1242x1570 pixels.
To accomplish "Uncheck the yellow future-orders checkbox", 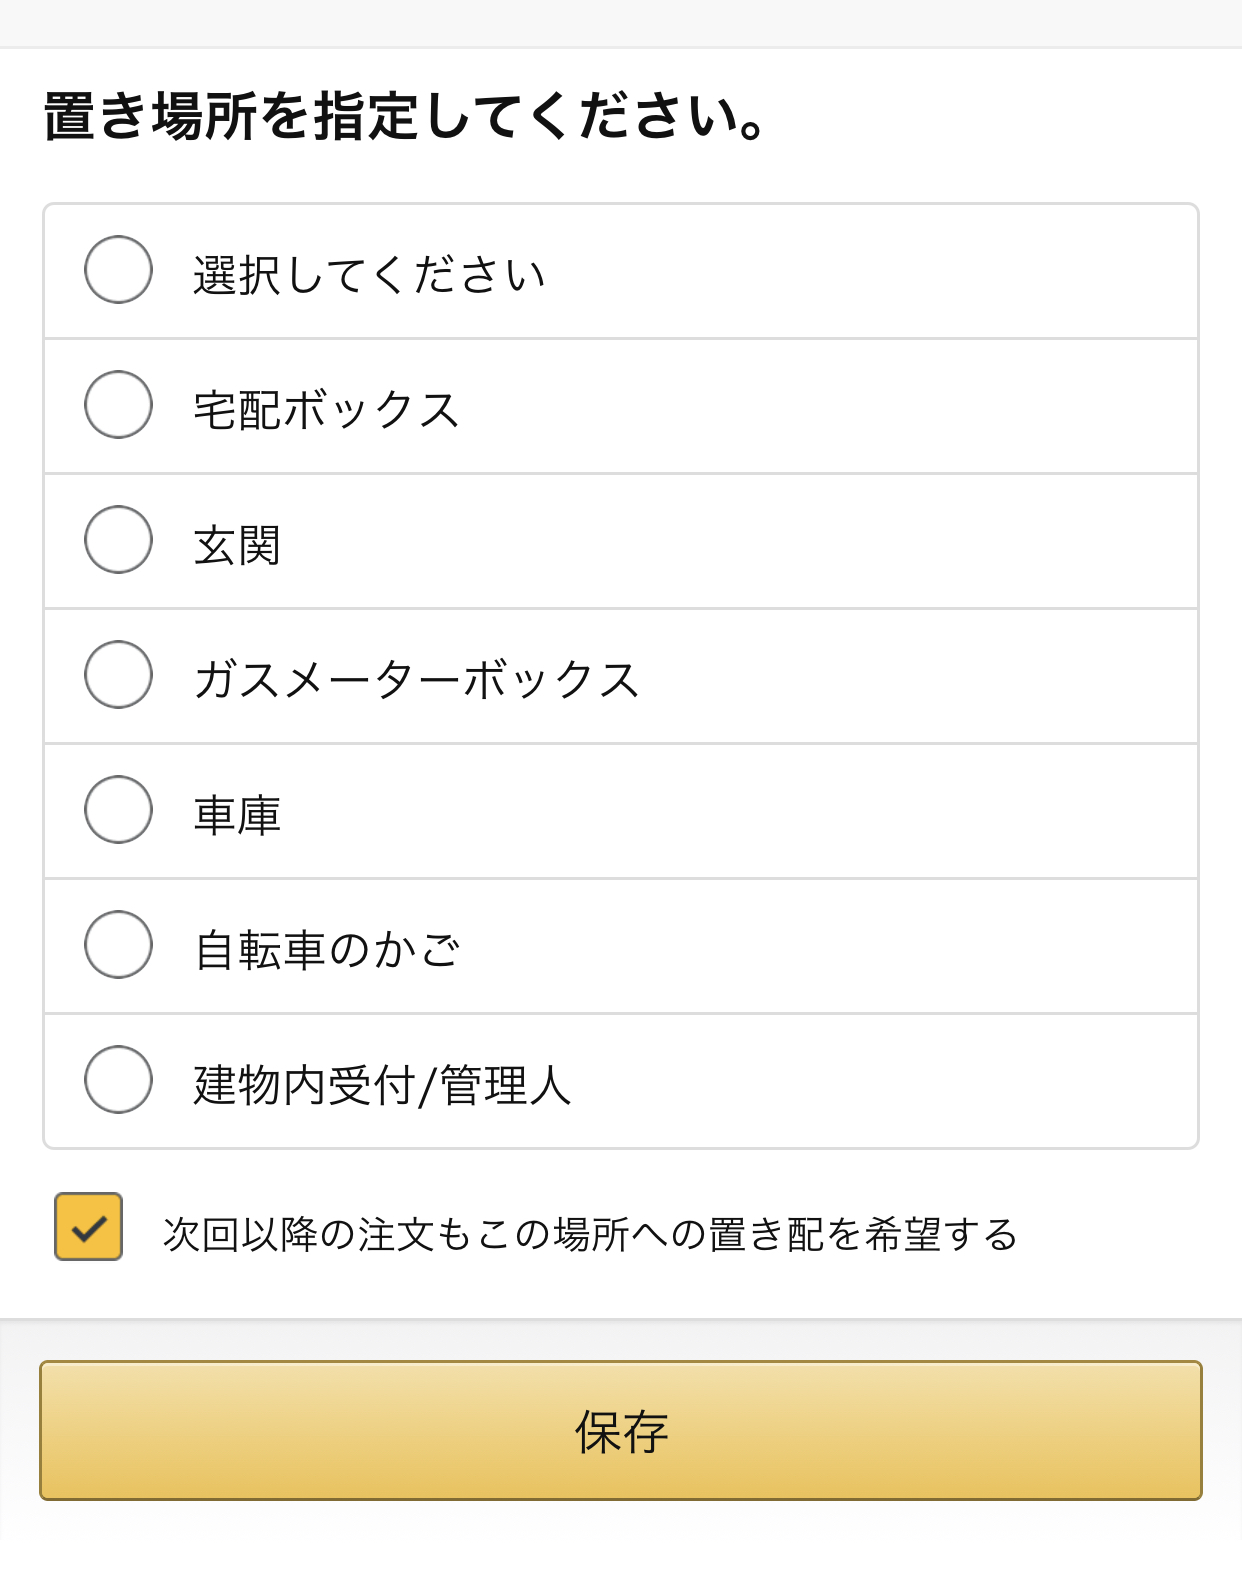I will 89,1226.
